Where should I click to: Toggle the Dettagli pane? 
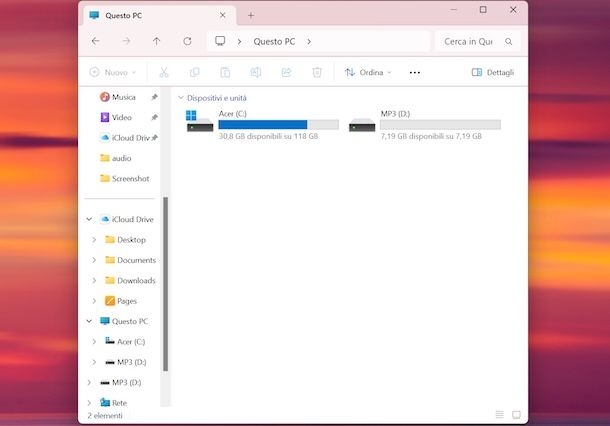493,72
